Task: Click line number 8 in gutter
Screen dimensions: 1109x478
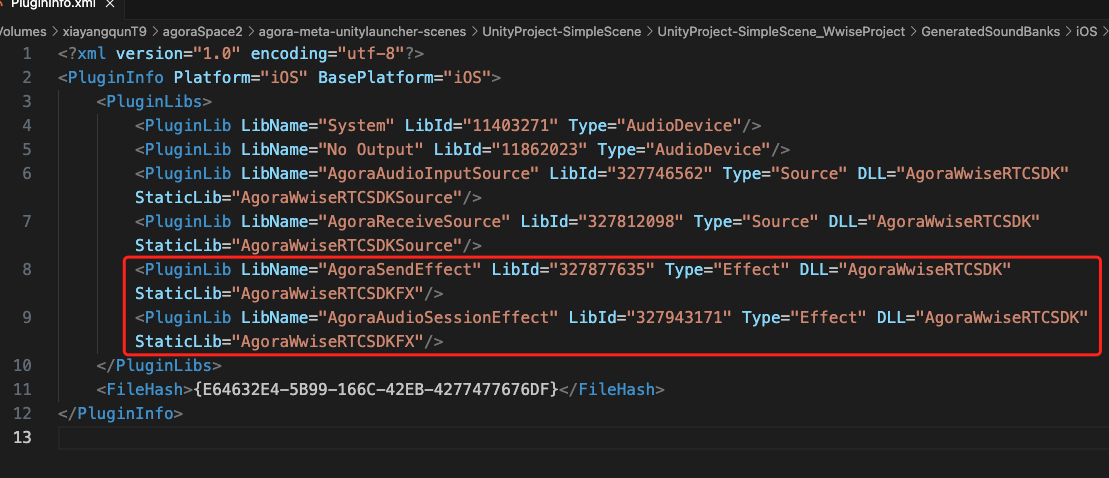Action: (x=27, y=269)
